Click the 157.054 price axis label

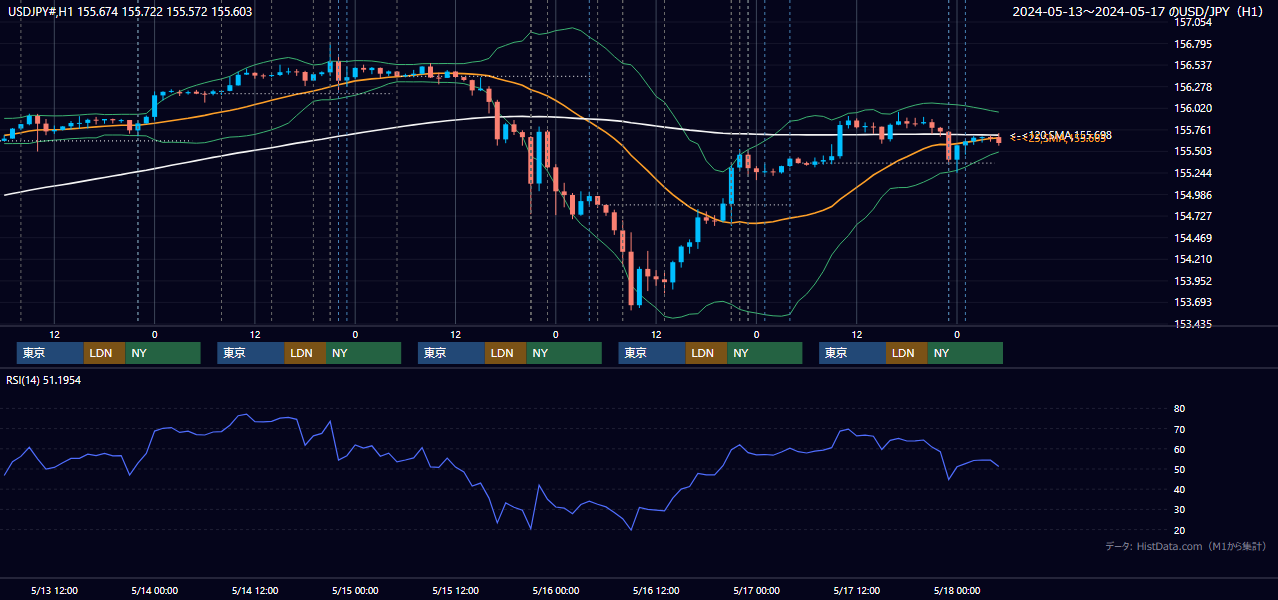(1193, 22)
